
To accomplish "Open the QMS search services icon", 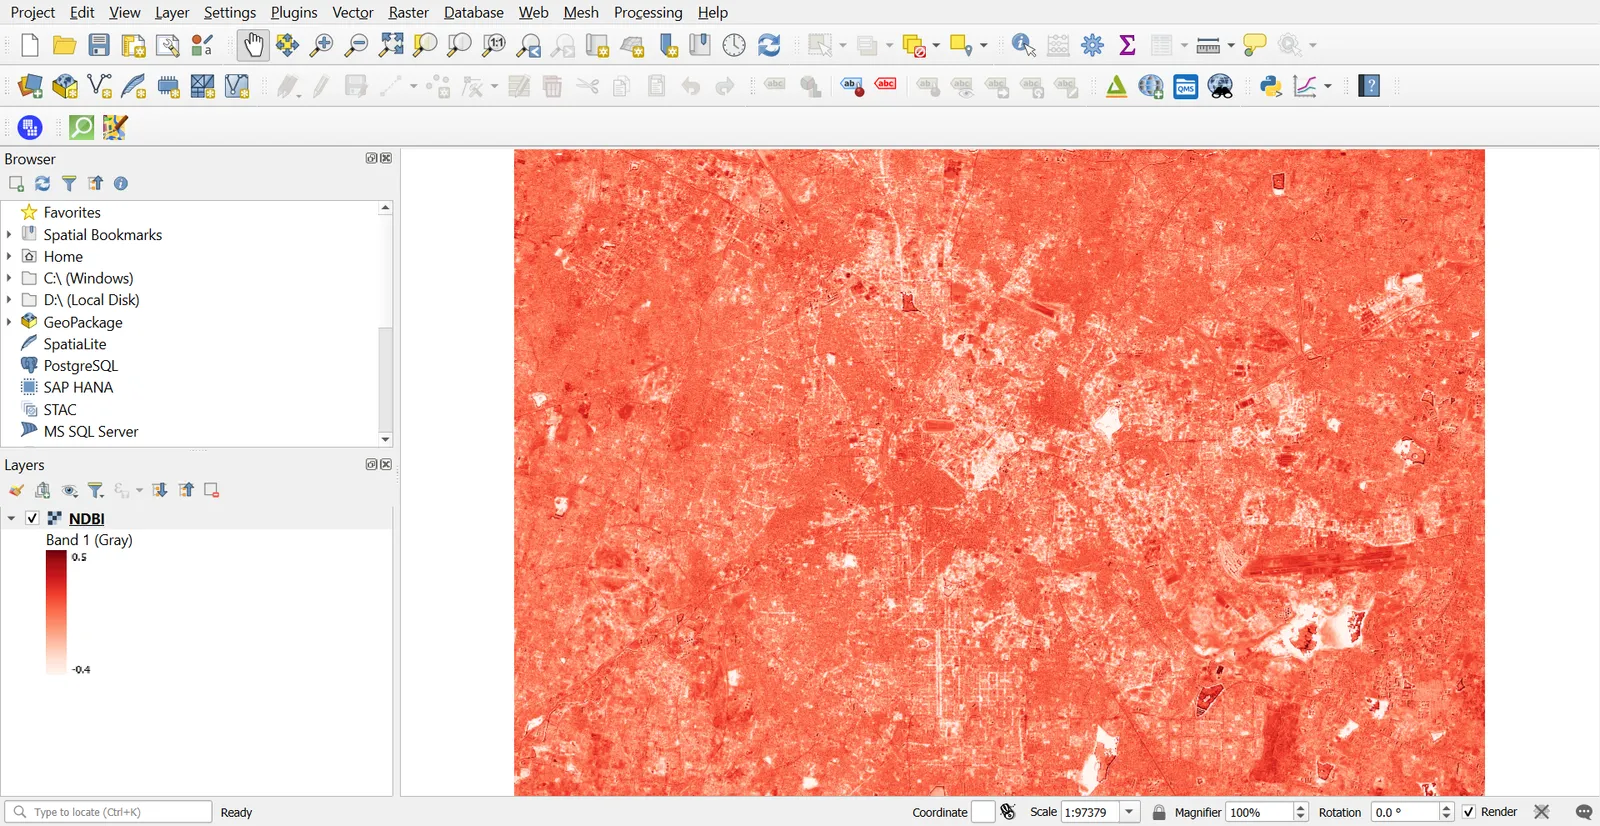I will (x=1186, y=86).
